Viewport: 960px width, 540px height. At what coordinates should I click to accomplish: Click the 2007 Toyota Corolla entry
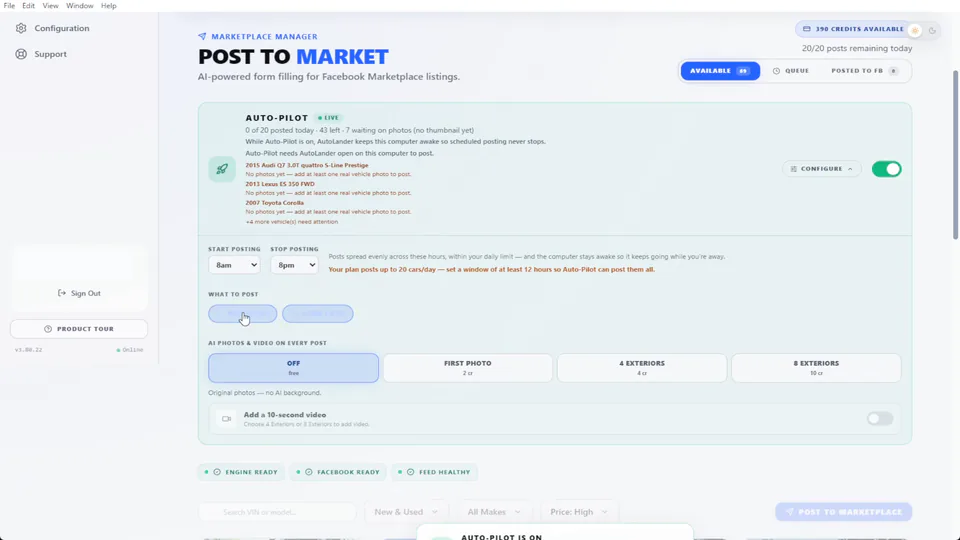tap(274, 203)
